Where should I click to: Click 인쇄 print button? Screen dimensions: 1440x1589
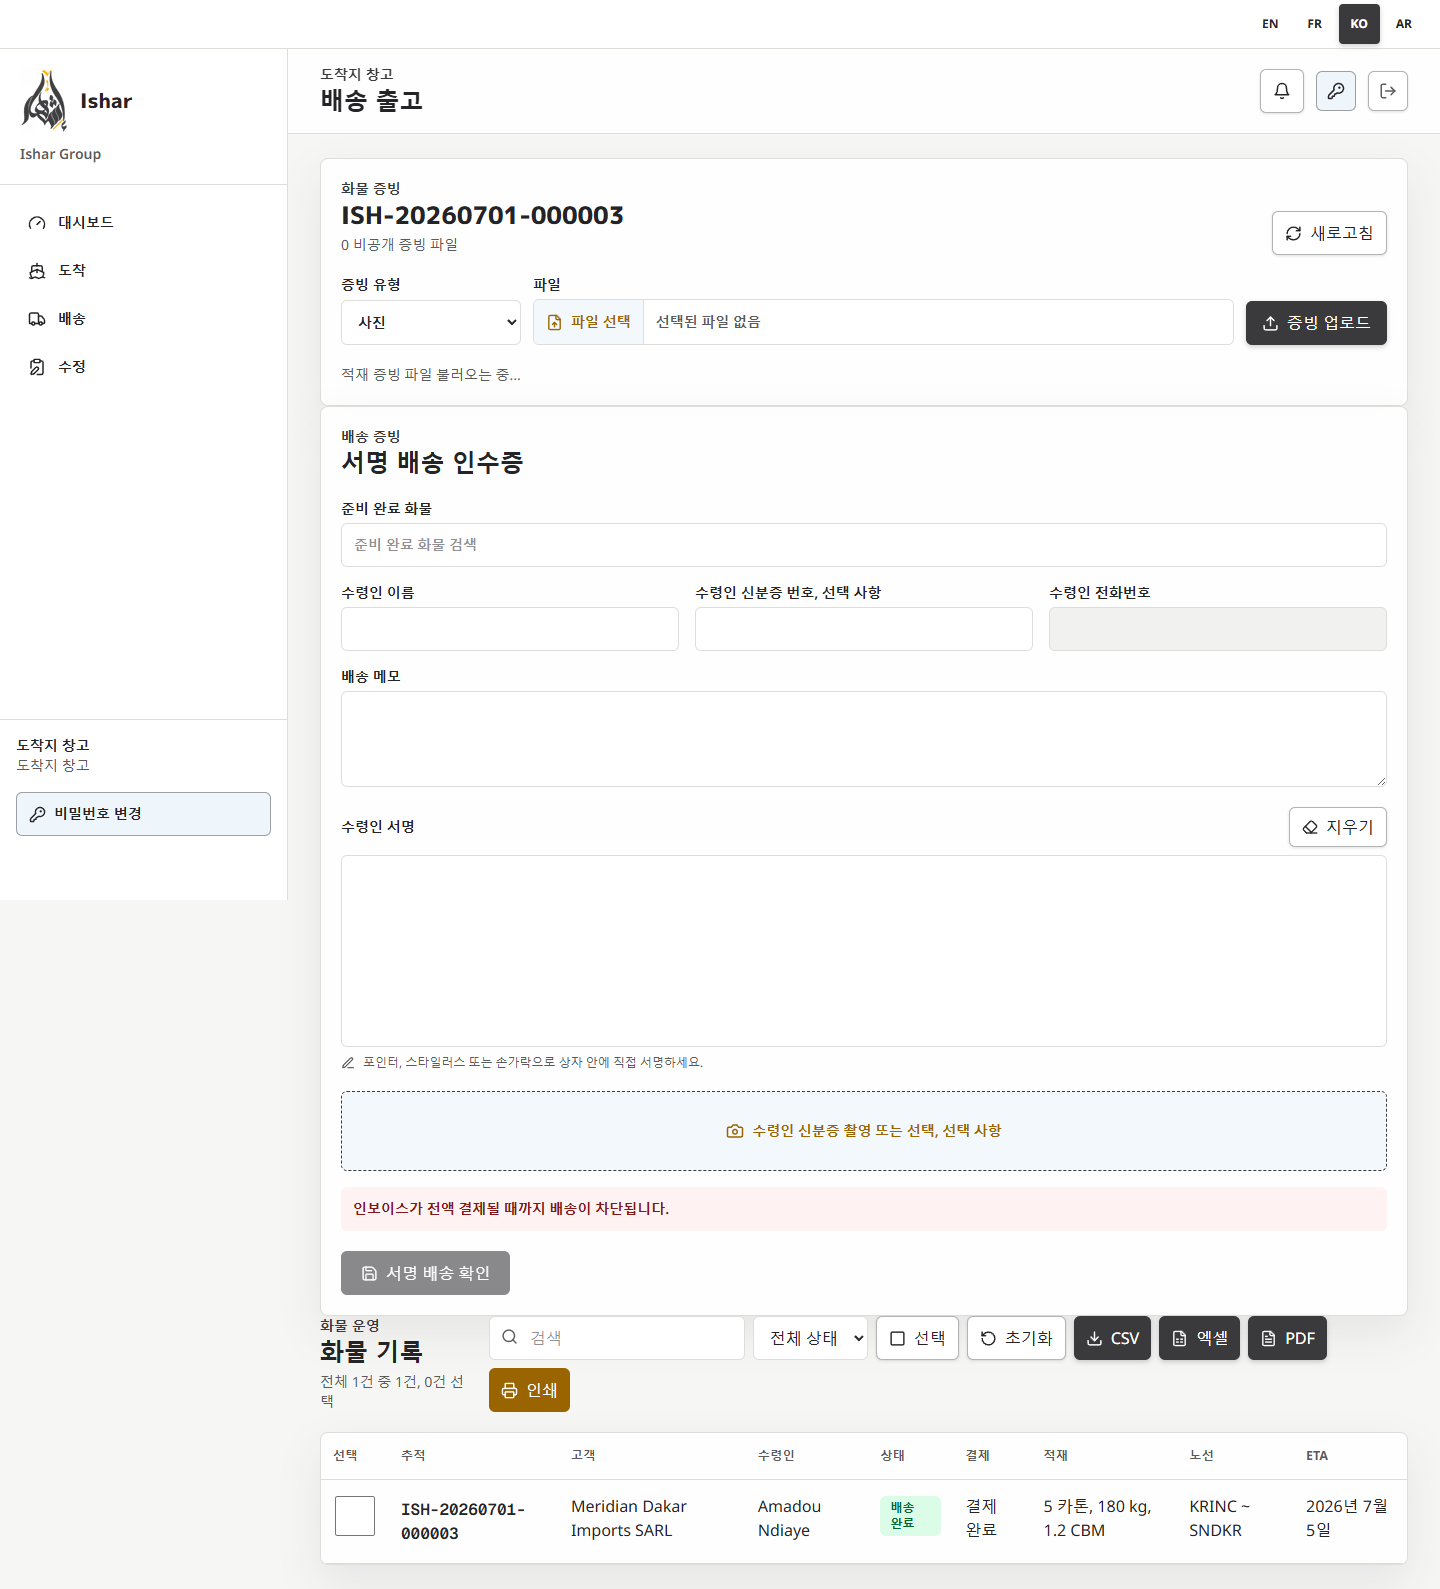[529, 1390]
